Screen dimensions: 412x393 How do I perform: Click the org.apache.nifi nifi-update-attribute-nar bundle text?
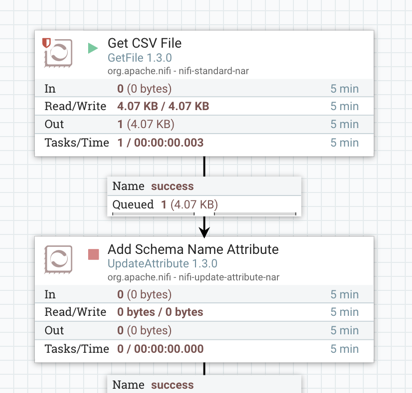click(x=193, y=277)
